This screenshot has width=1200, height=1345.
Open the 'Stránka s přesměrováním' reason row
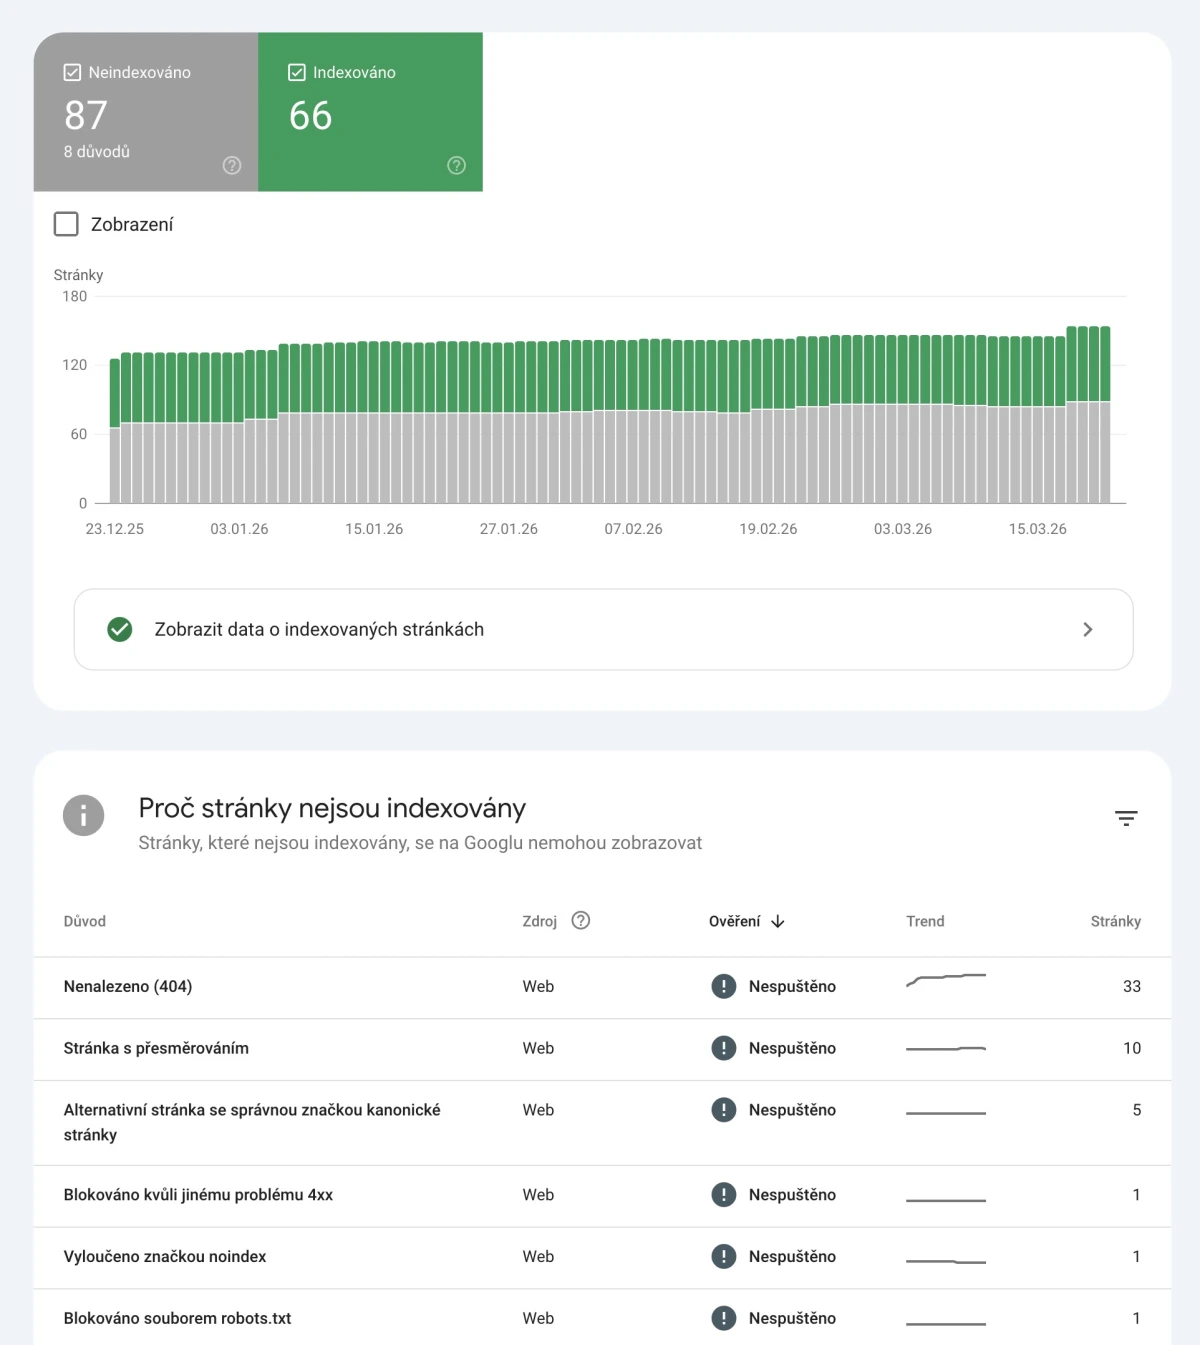tap(156, 1048)
